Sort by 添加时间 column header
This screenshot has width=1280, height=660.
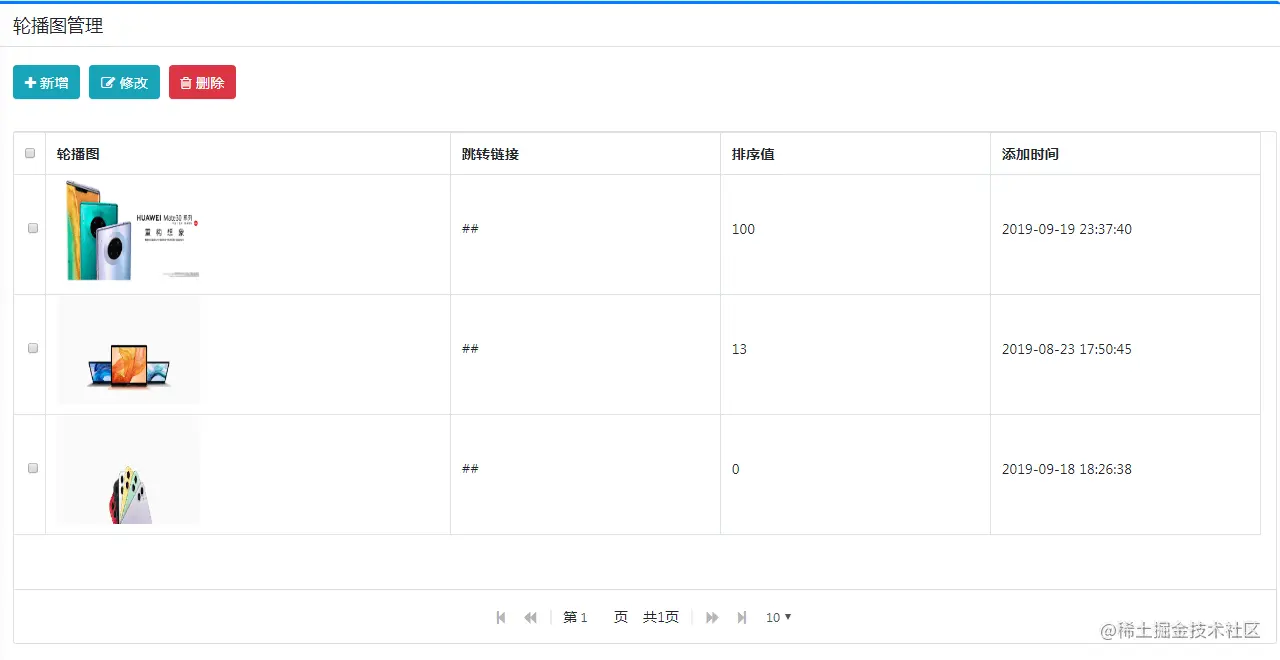(x=1125, y=154)
